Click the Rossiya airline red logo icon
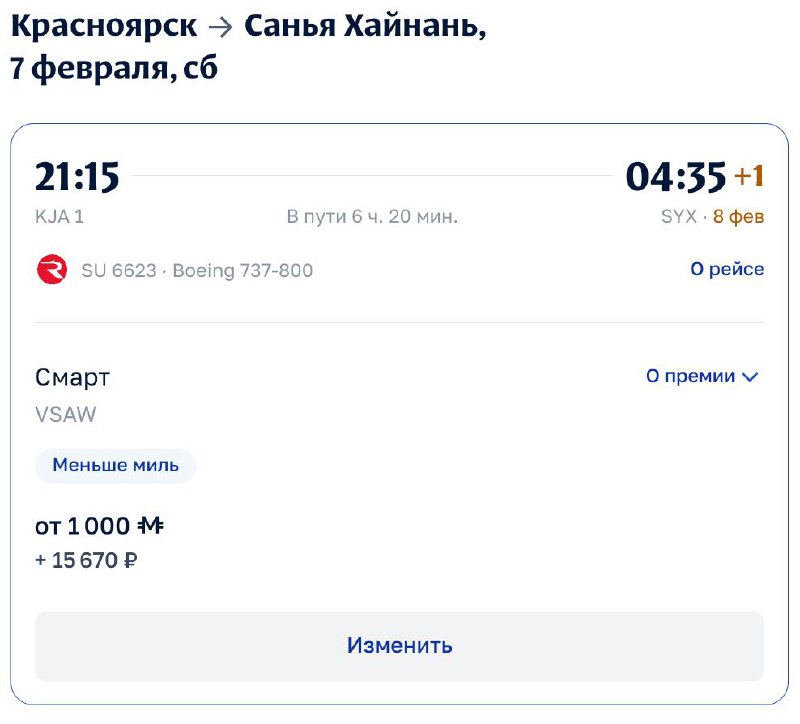Screen dimensions: 800x724 [51, 270]
